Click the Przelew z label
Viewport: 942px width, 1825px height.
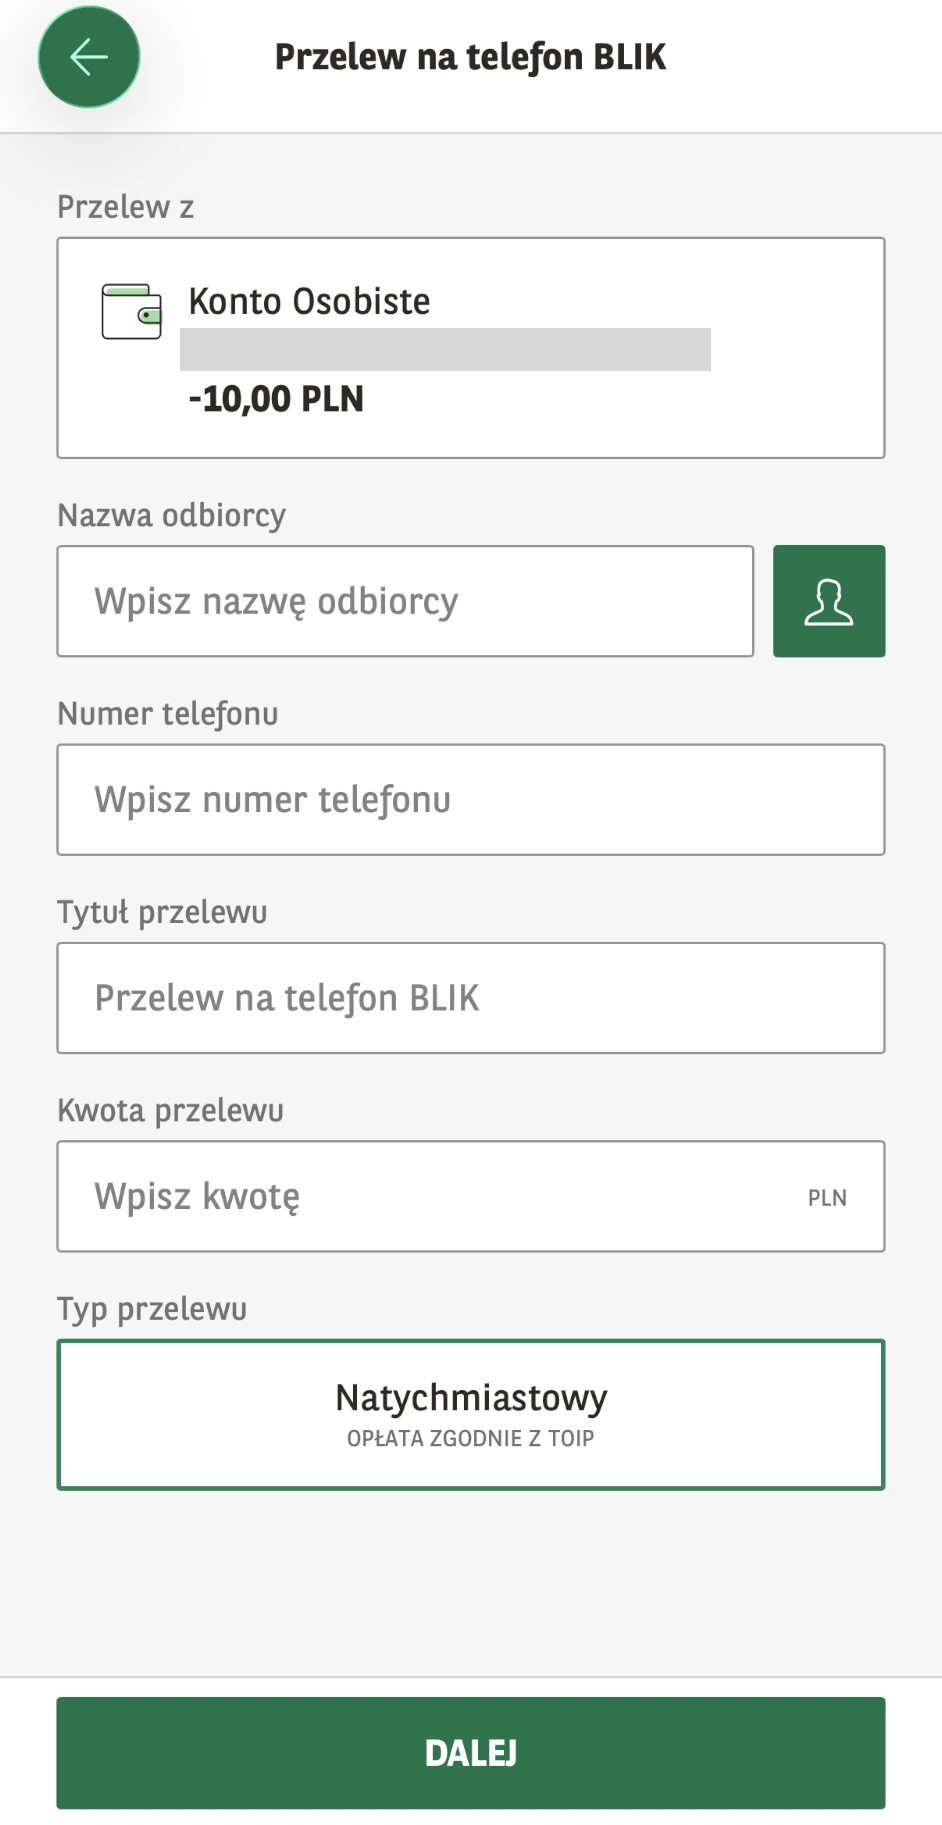click(x=125, y=207)
